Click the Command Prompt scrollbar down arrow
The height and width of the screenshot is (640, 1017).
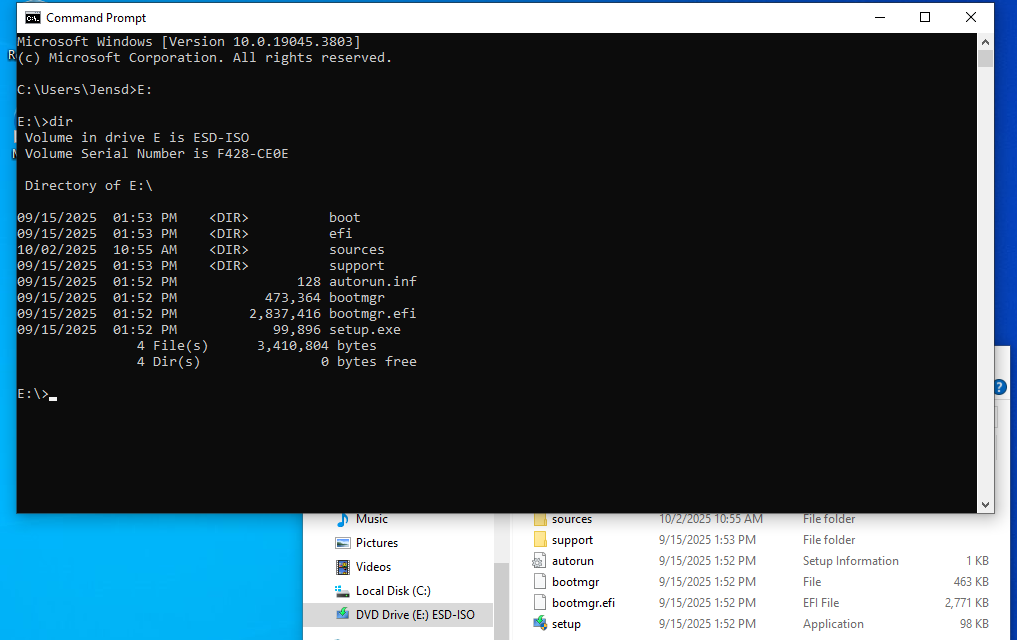point(985,505)
